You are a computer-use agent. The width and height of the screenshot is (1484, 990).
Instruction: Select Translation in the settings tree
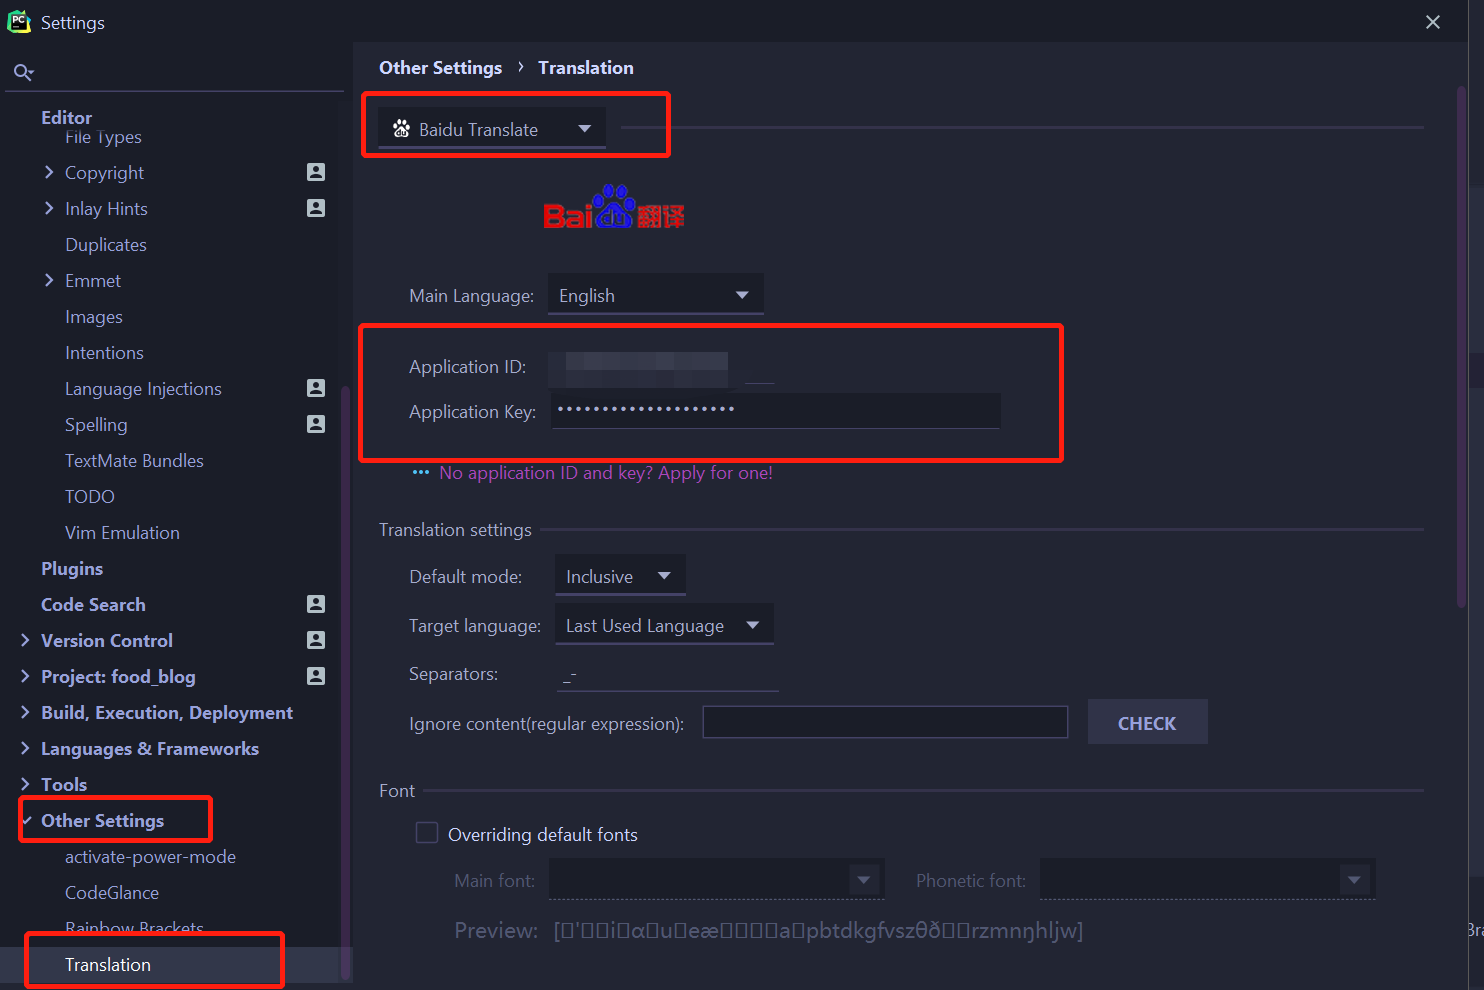[x=108, y=964]
